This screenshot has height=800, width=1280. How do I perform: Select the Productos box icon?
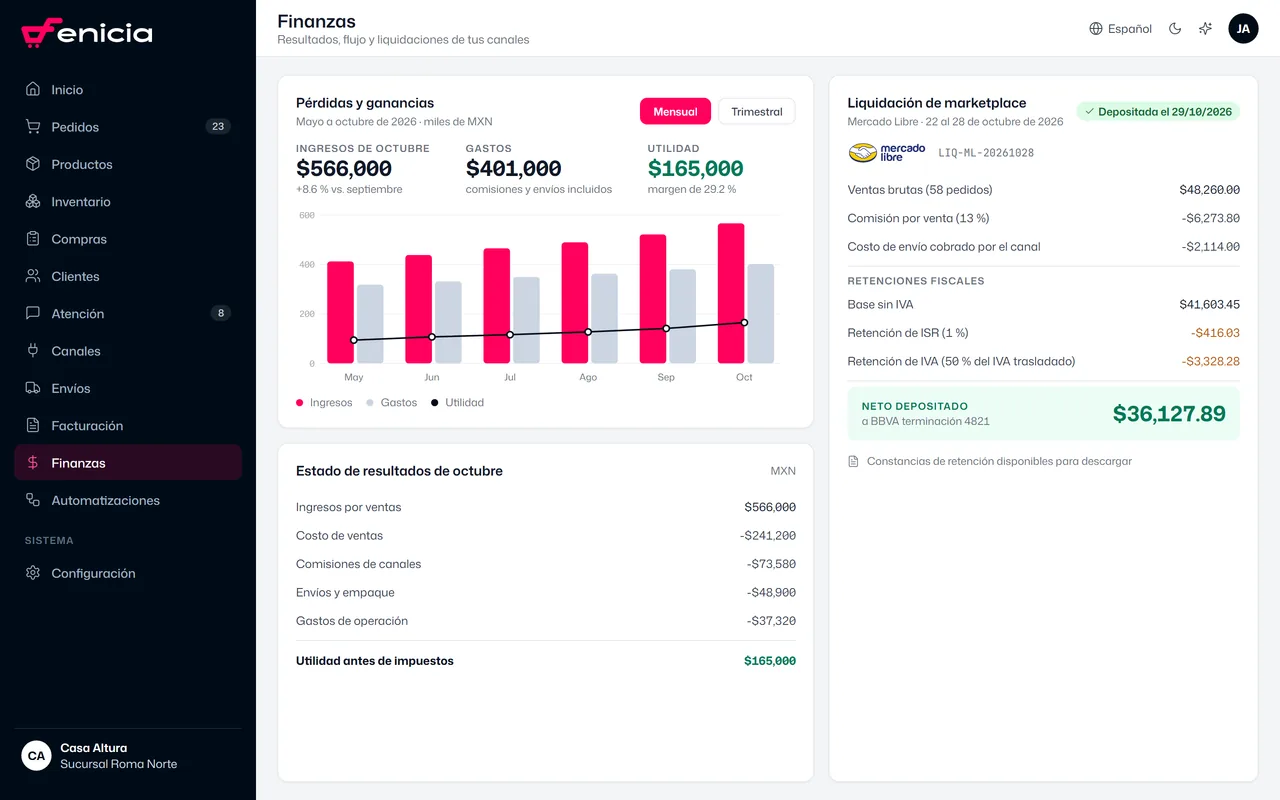(x=33, y=164)
